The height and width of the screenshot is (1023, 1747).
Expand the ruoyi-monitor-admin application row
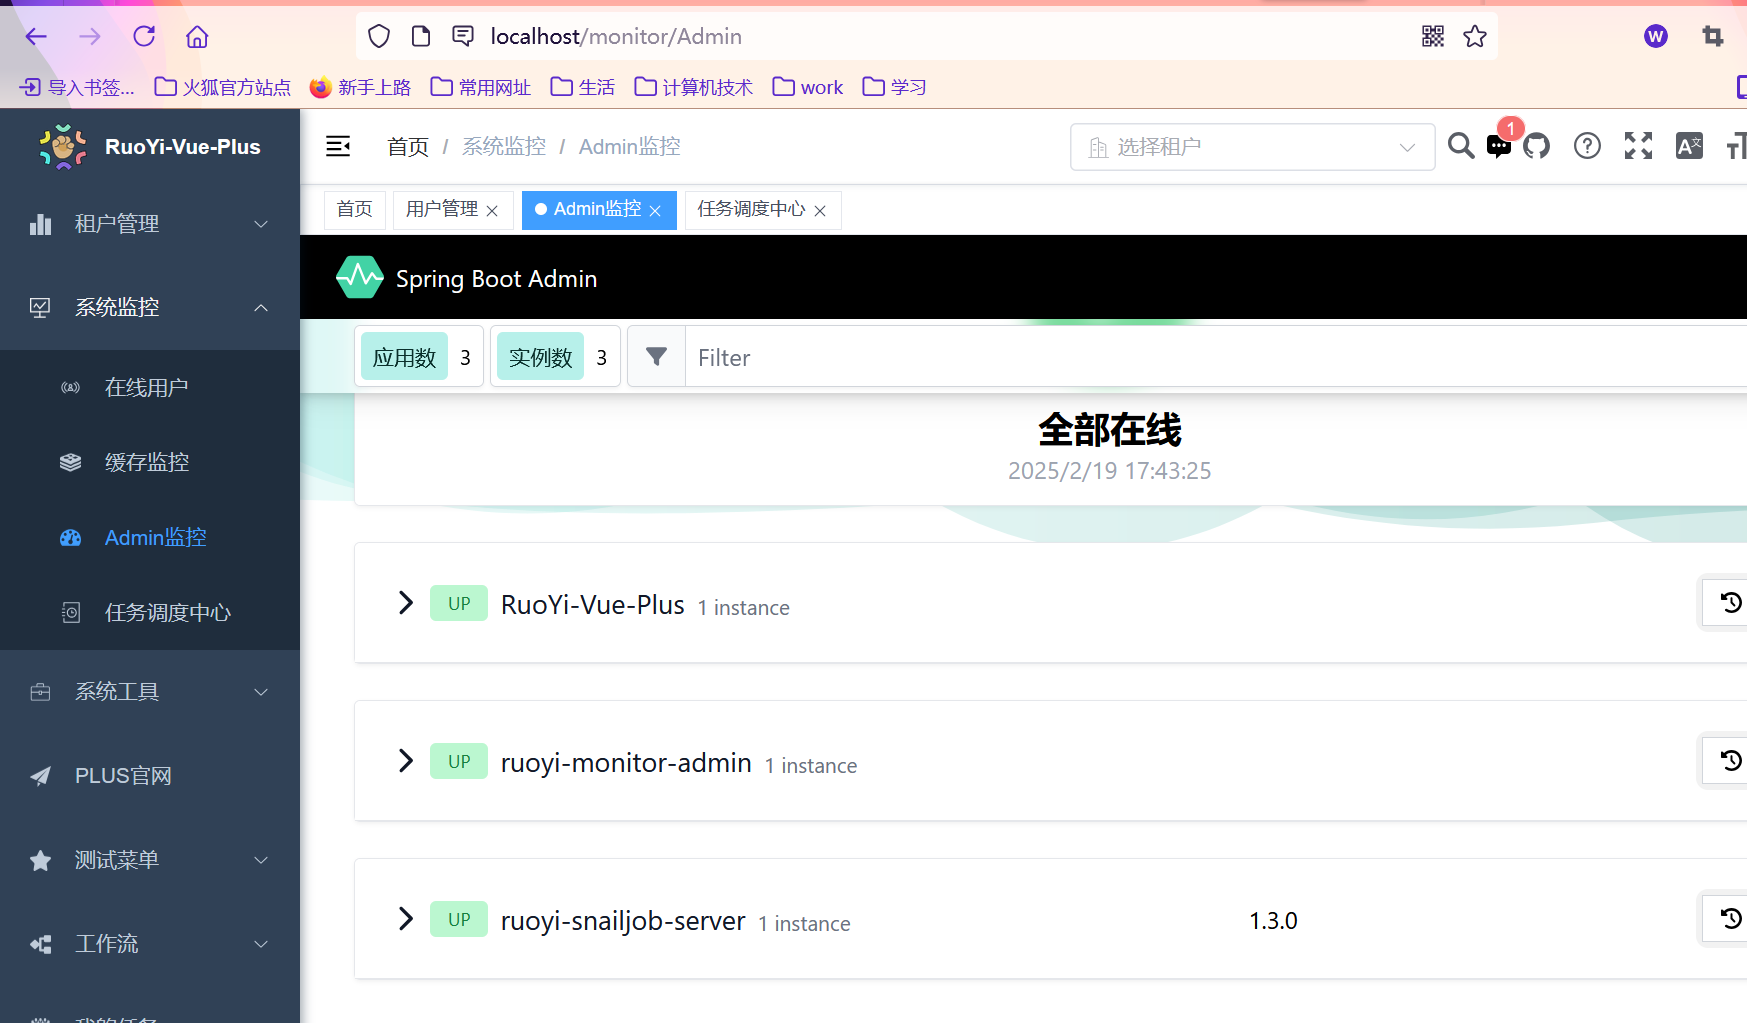[x=405, y=761]
